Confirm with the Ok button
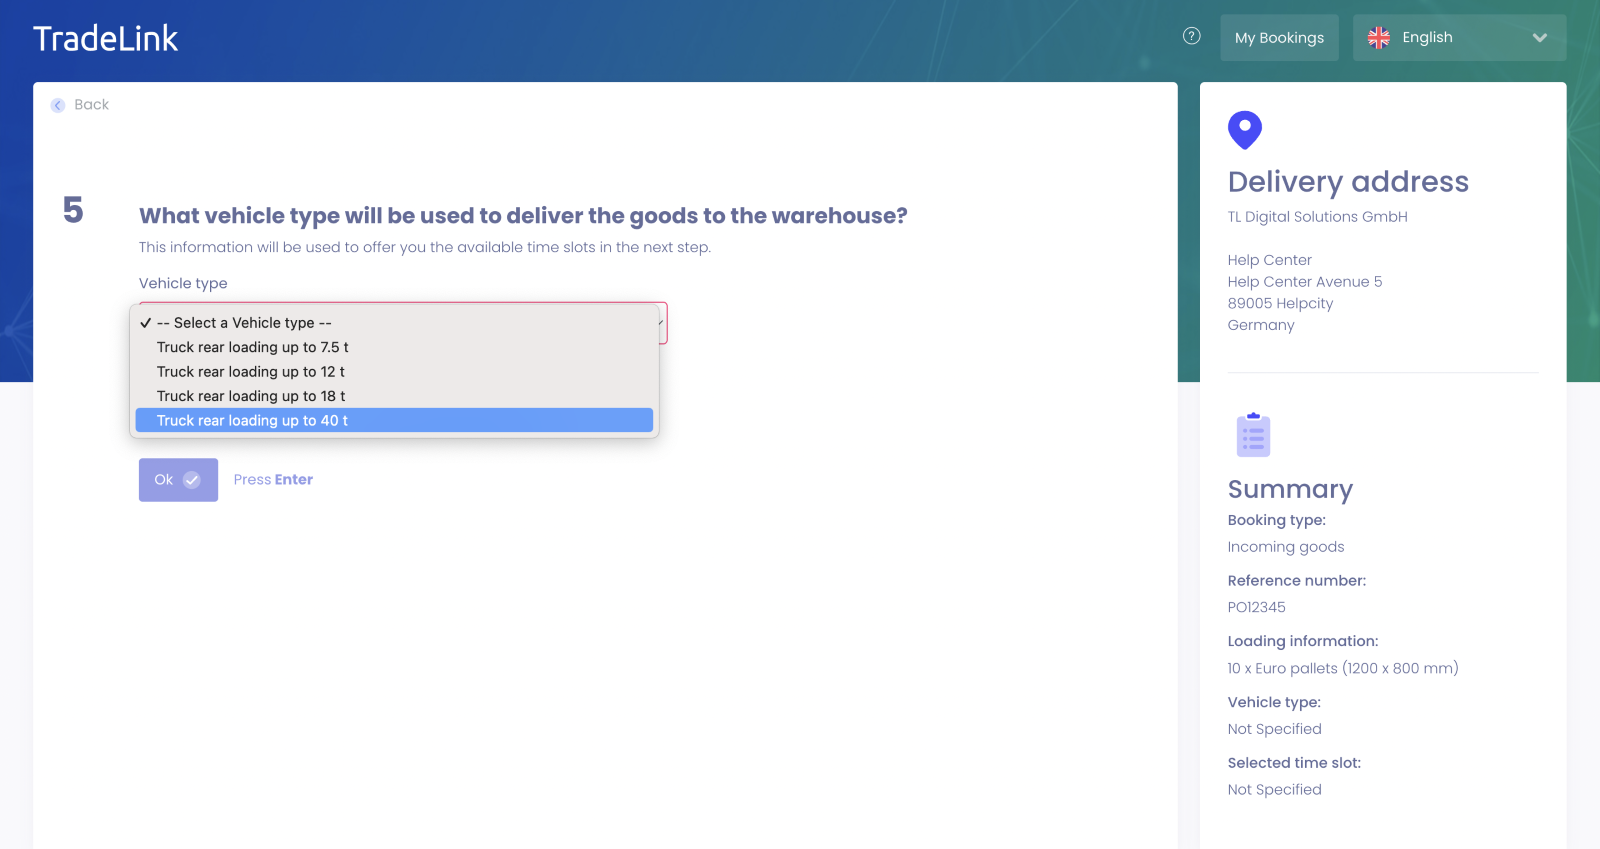The height and width of the screenshot is (849, 1600). (178, 480)
